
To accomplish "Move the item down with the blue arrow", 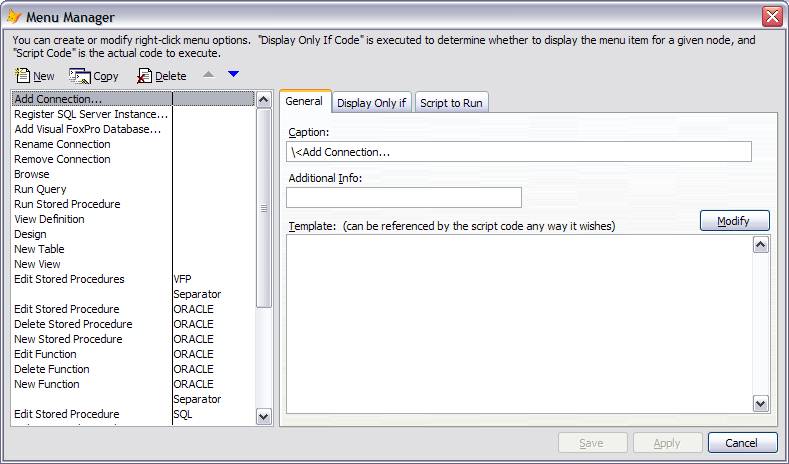I will 233,74.
